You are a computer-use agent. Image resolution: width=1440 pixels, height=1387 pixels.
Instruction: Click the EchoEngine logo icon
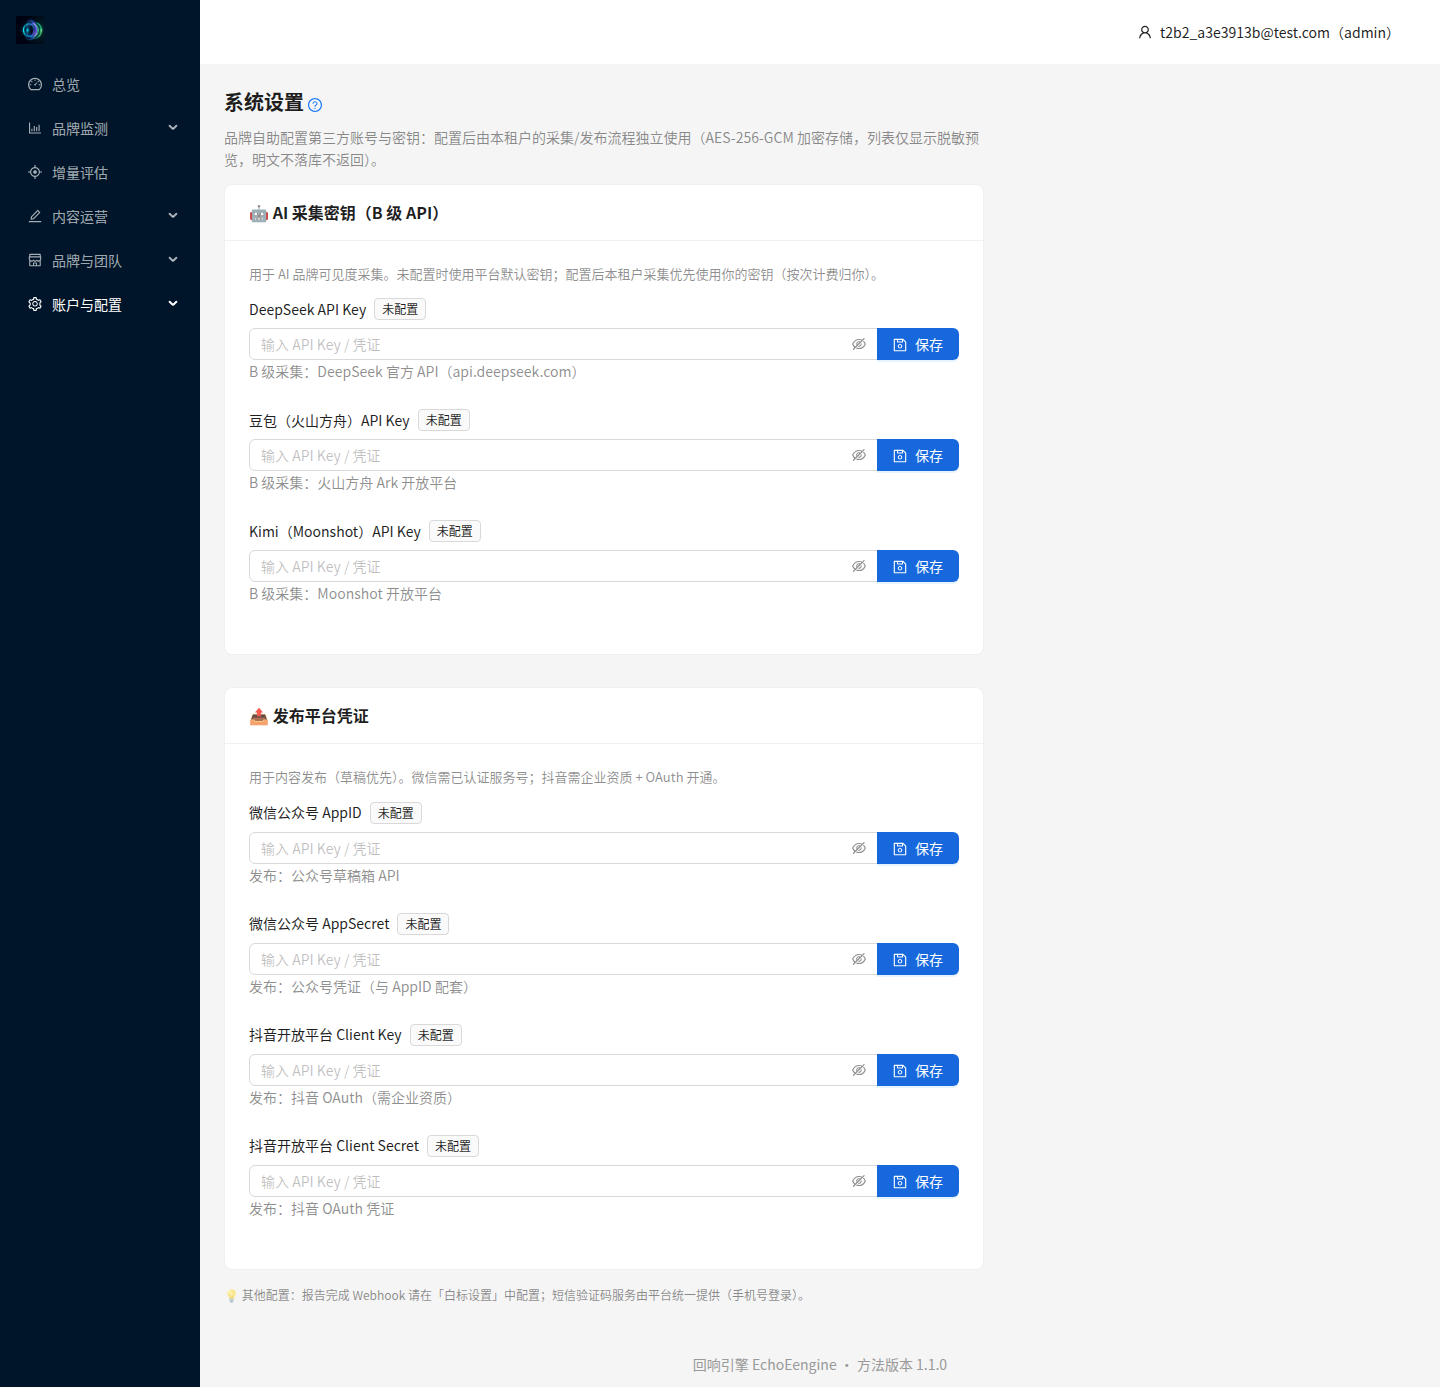coord(31,30)
